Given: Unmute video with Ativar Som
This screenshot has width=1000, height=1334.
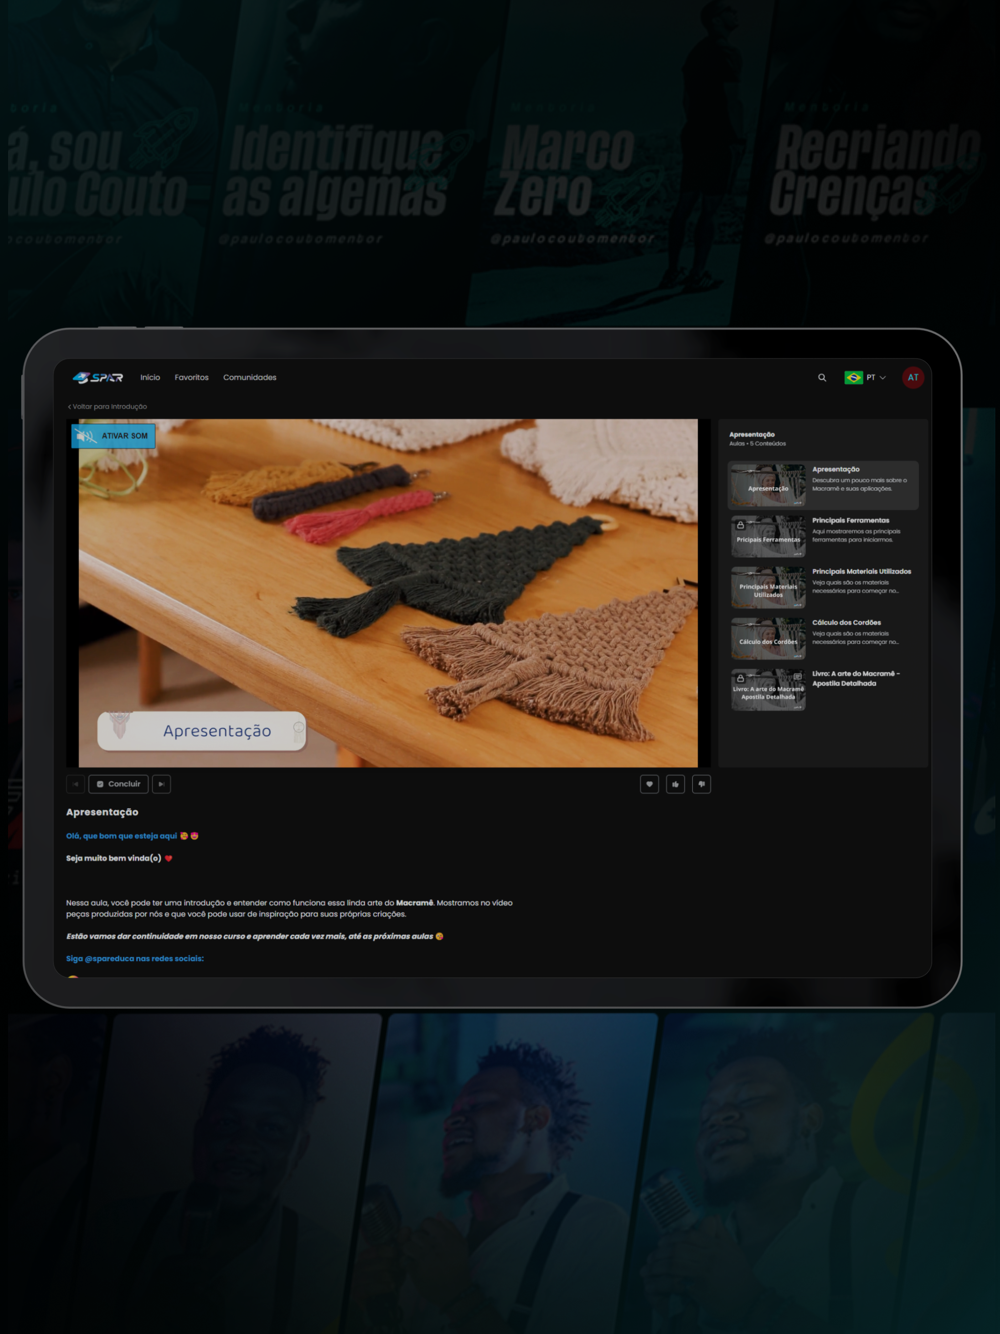Looking at the screenshot, I should pos(114,436).
